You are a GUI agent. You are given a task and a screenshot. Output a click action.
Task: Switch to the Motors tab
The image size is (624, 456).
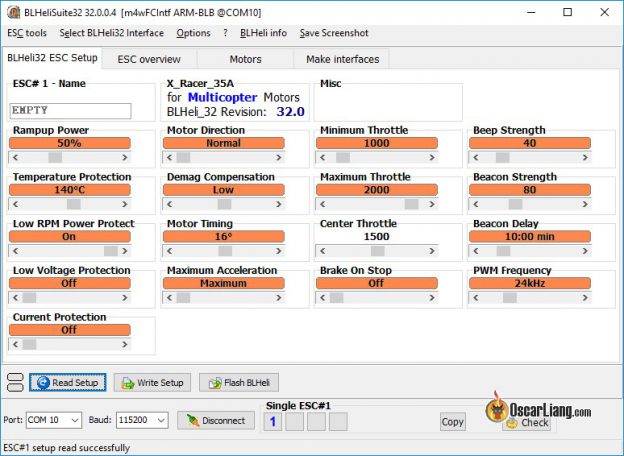point(245,59)
